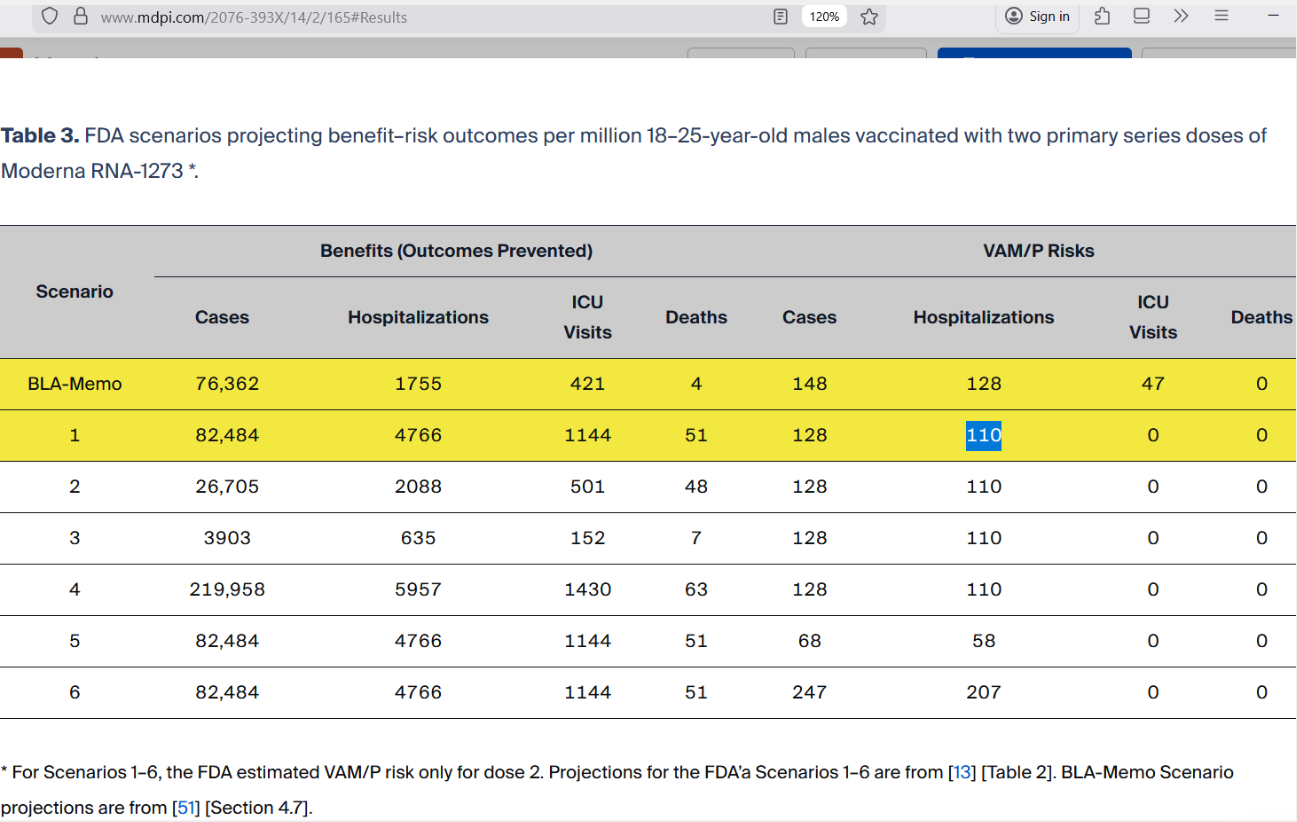1297x822 pixels.
Task: Click the 501 ICU visits cell
Action: point(588,487)
